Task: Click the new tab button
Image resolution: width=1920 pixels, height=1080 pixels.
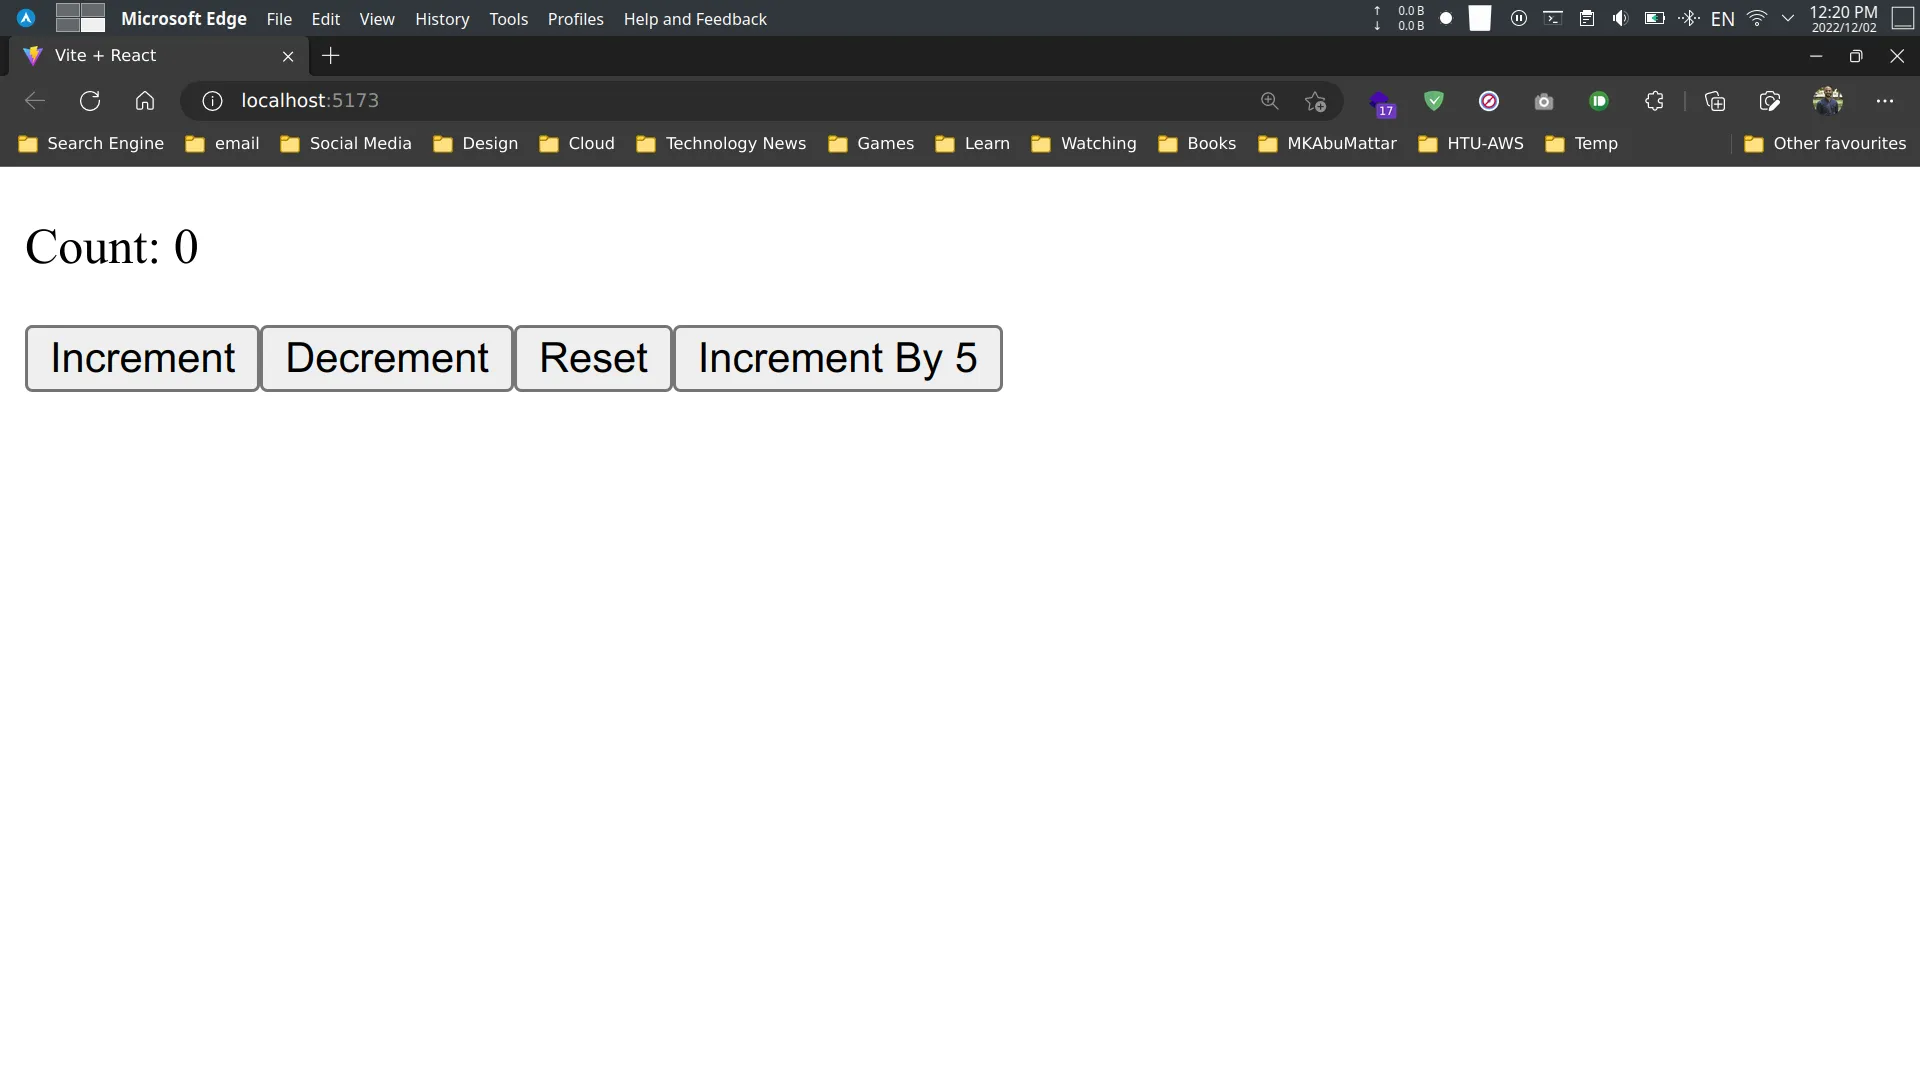Action: (330, 54)
